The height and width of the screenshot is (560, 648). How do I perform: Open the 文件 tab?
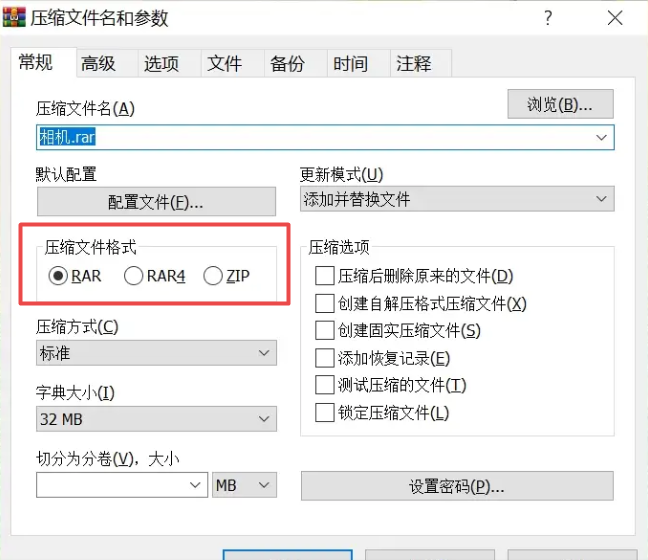pos(233,64)
